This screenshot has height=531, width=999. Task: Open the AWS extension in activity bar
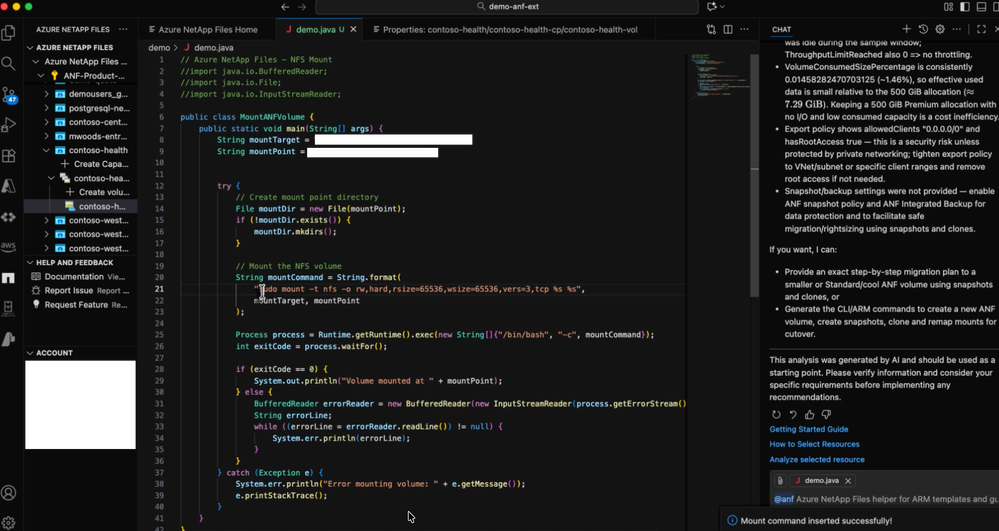(9, 247)
